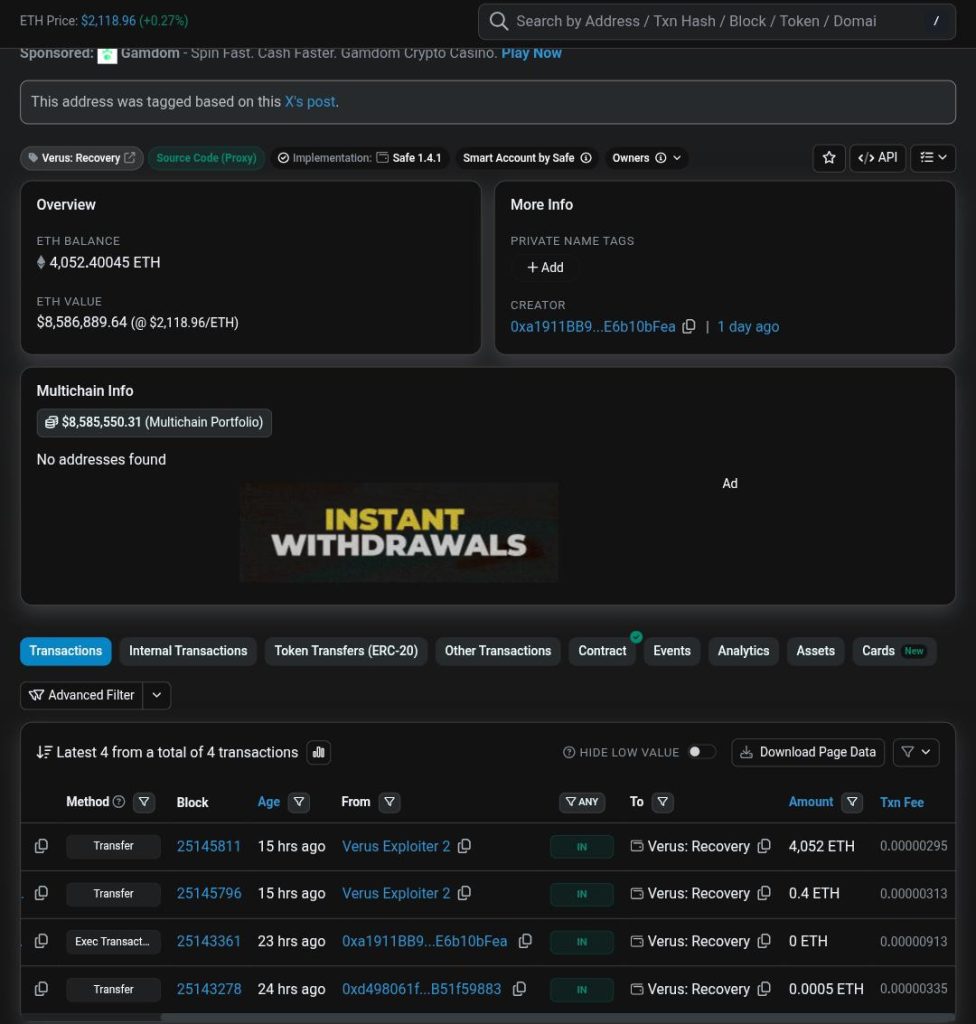976x1024 pixels.
Task: Open the Events tab
Action: point(672,651)
